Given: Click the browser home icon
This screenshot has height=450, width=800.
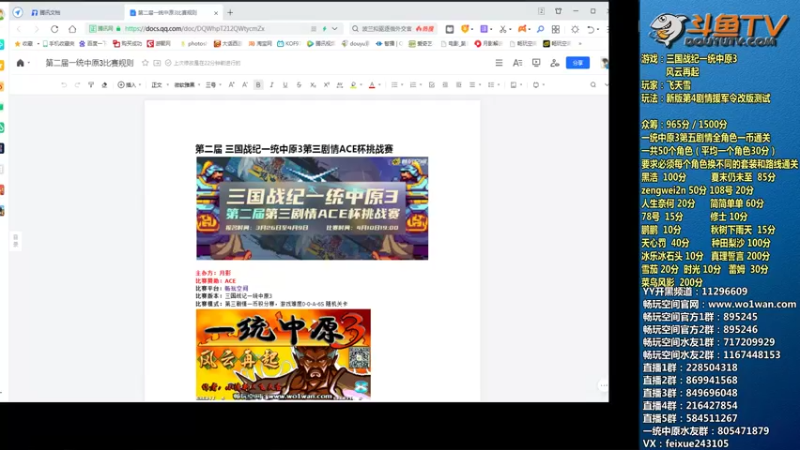Looking at the screenshot, I should 72,29.
